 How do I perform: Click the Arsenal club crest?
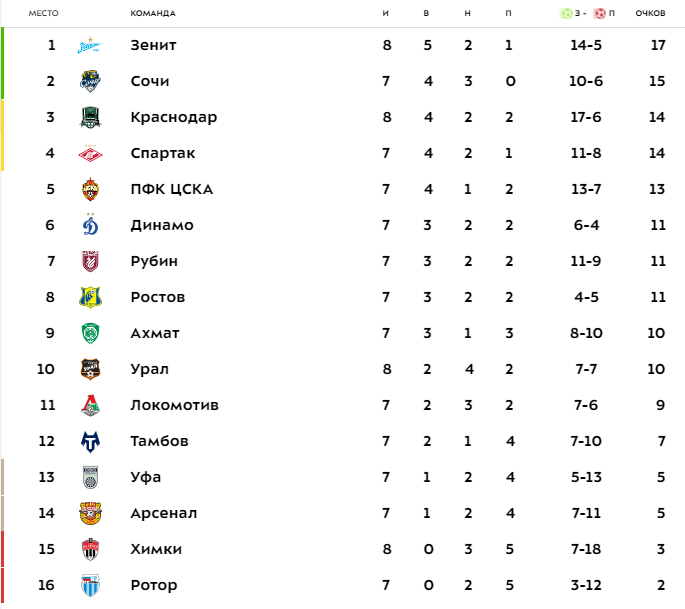(90, 513)
